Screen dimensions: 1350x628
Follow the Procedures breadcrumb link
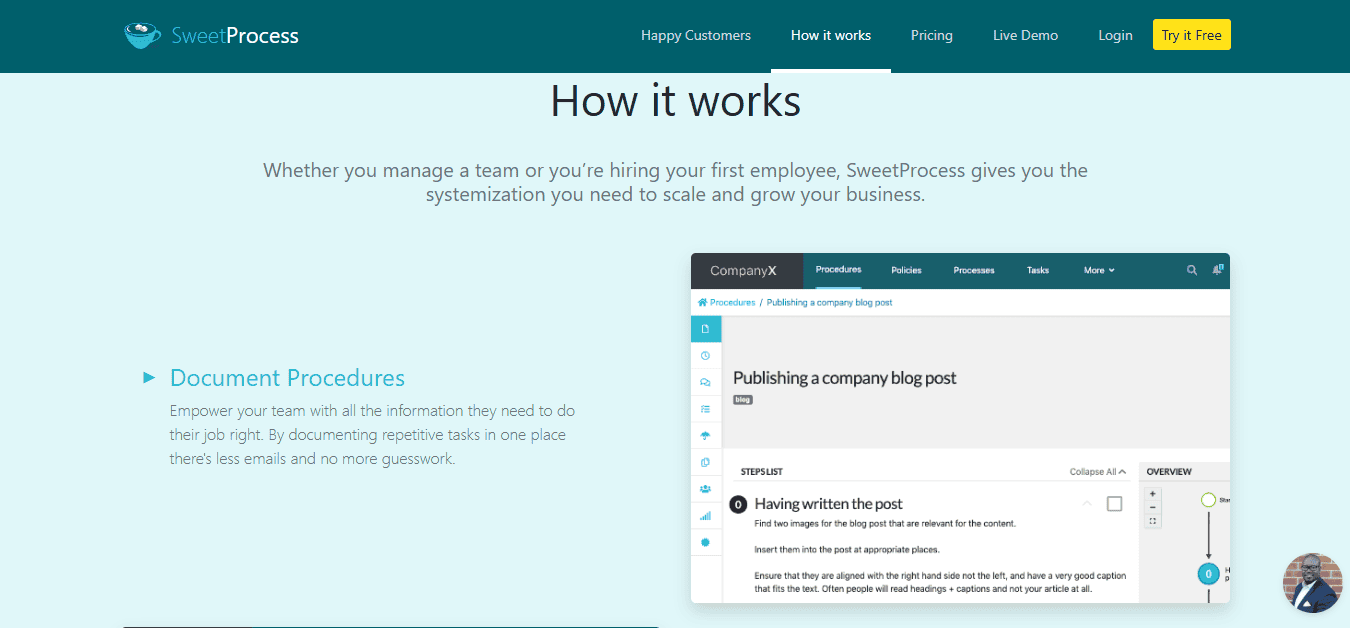point(732,302)
